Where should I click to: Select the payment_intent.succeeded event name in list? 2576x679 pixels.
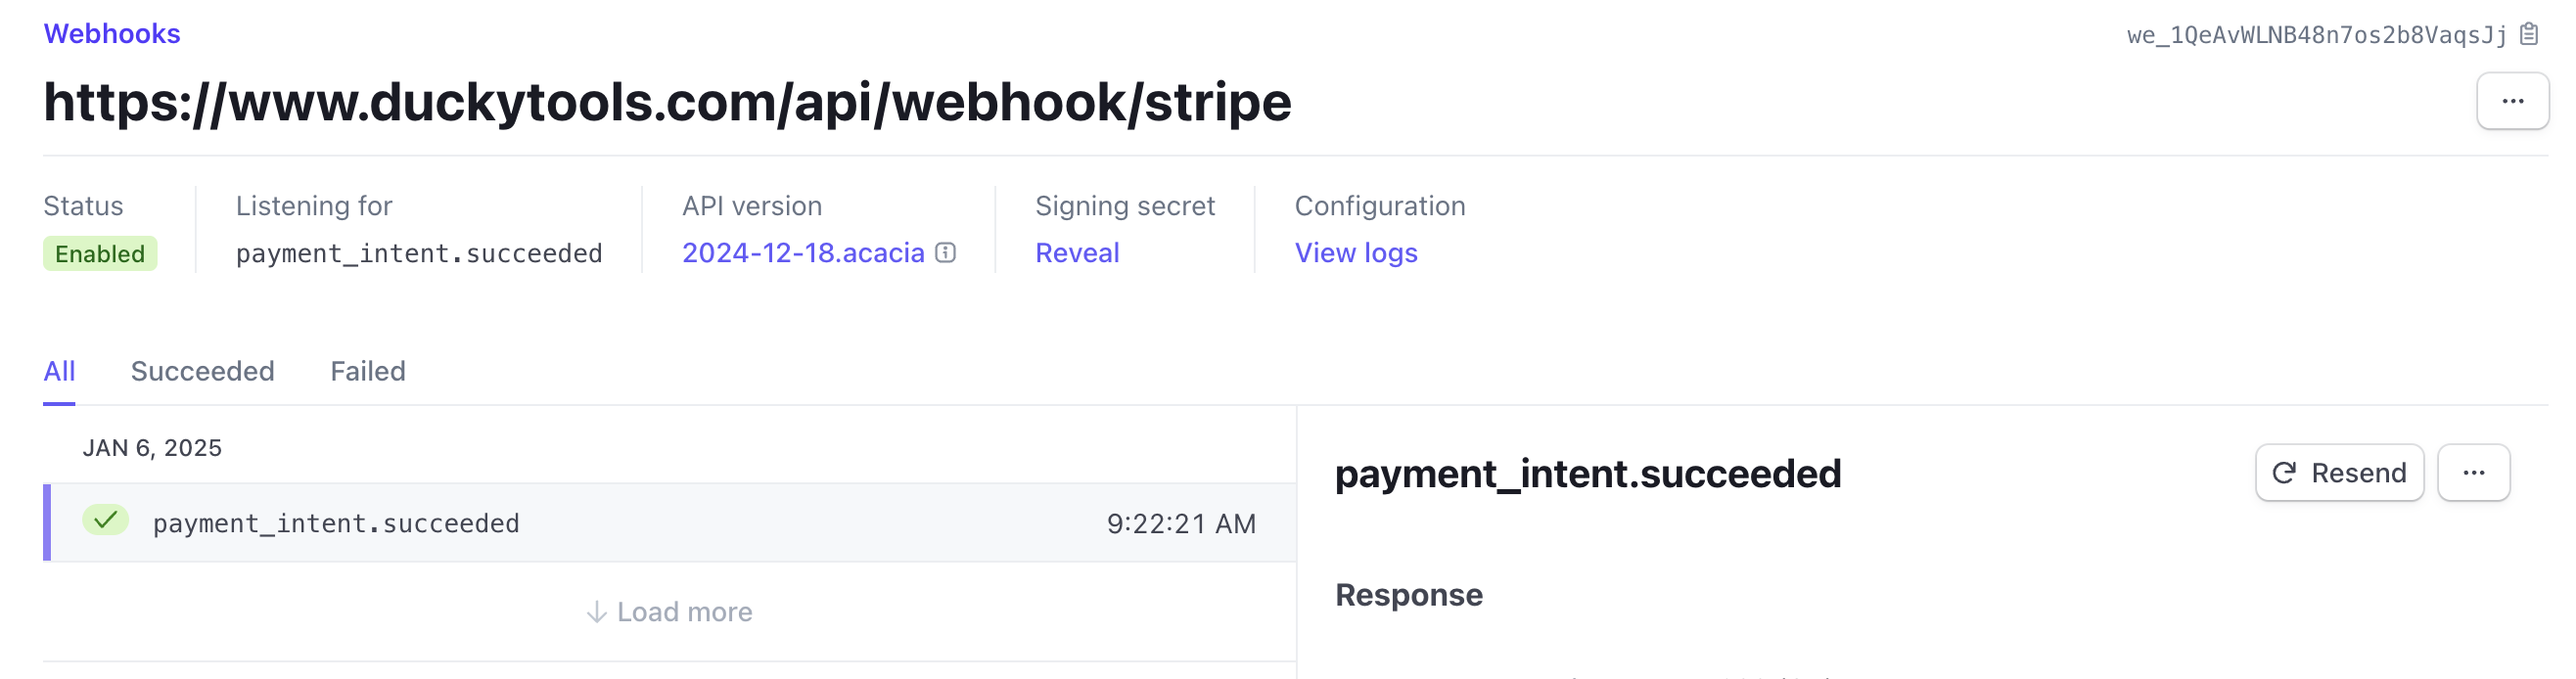(x=336, y=523)
